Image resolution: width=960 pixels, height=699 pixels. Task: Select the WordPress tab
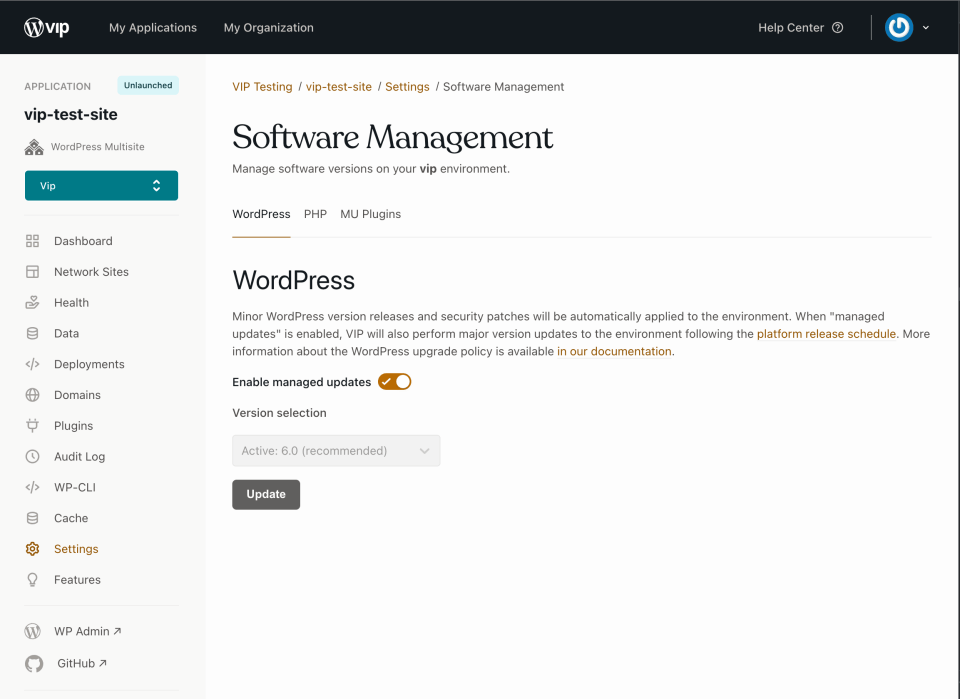(261, 214)
